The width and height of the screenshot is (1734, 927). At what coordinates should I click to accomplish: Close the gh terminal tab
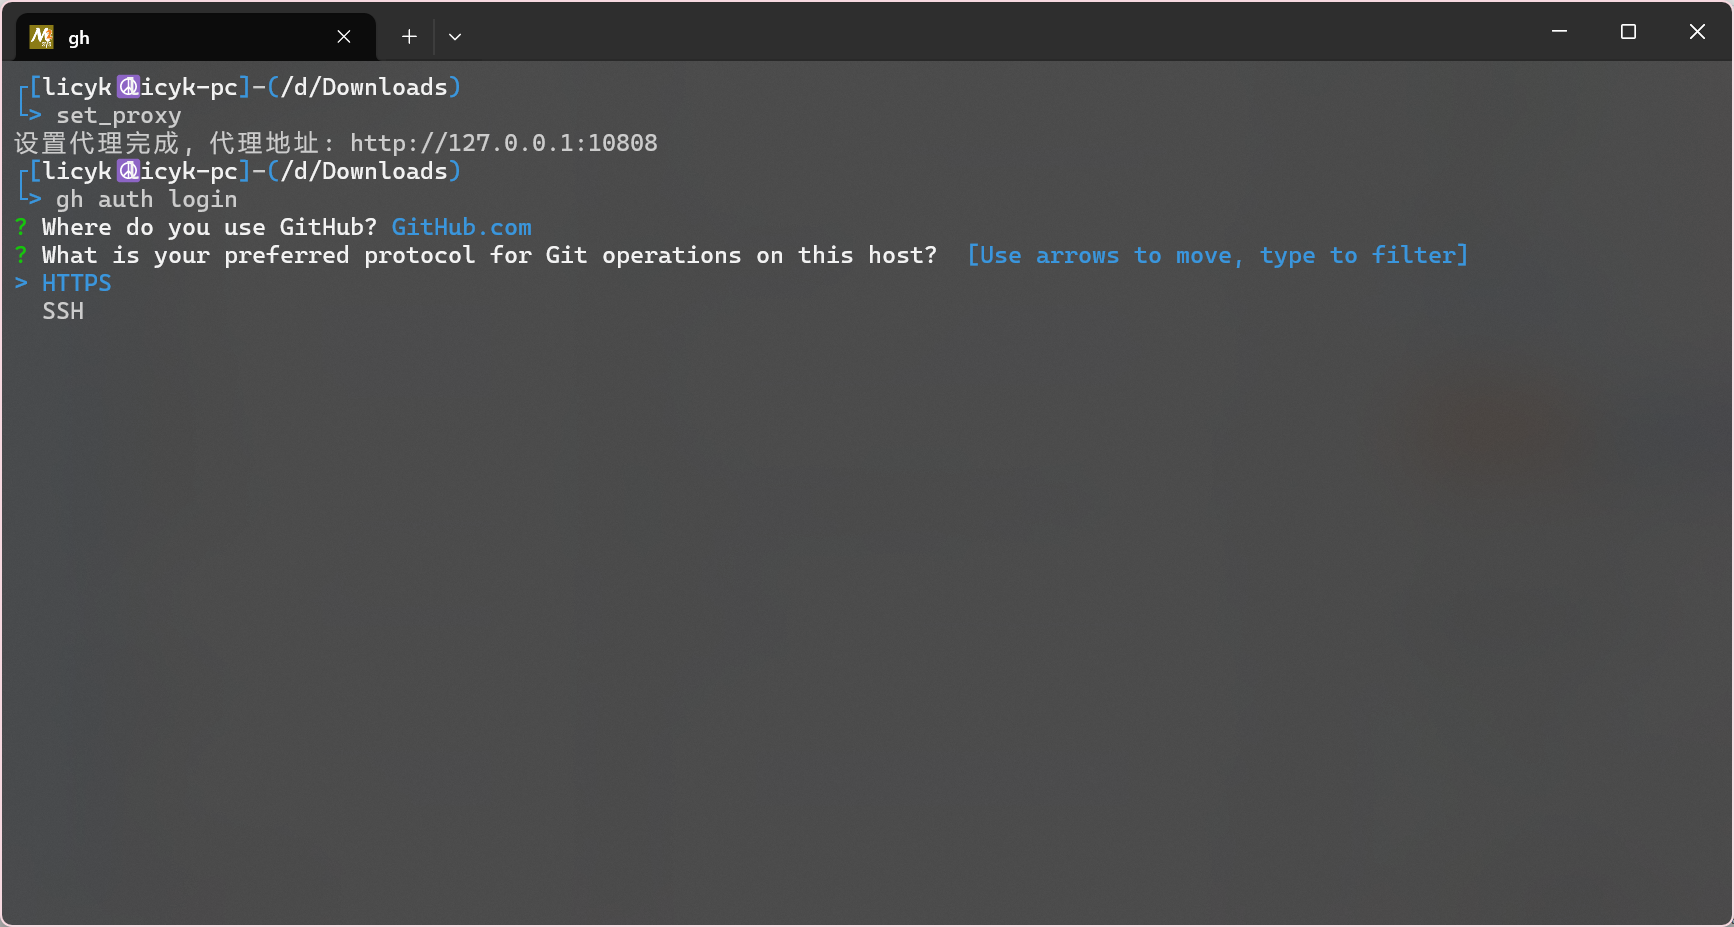(x=344, y=37)
